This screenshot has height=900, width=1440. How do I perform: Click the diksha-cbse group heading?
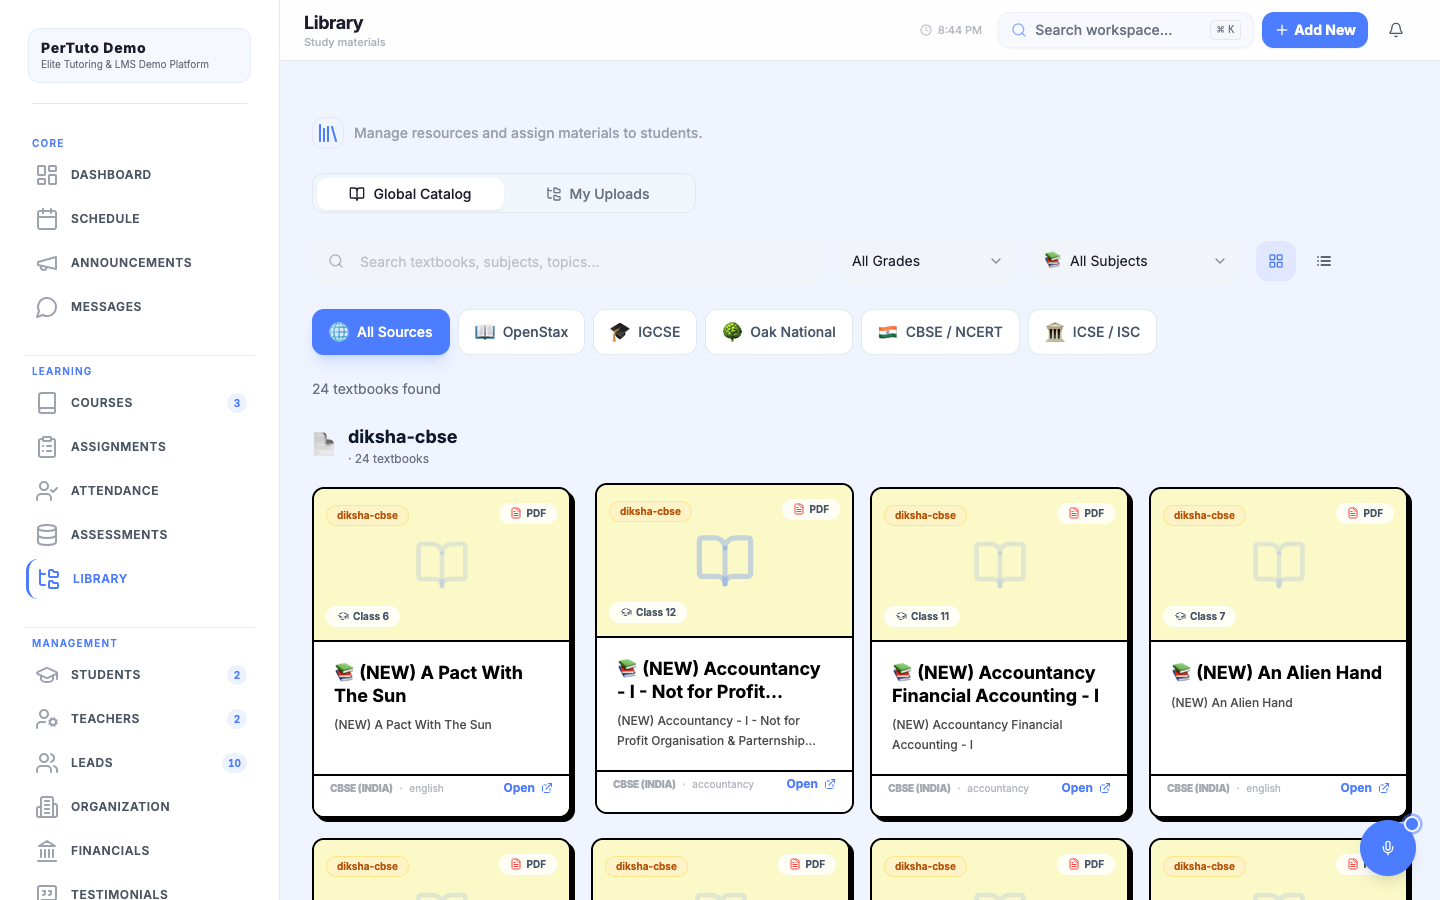[402, 437]
